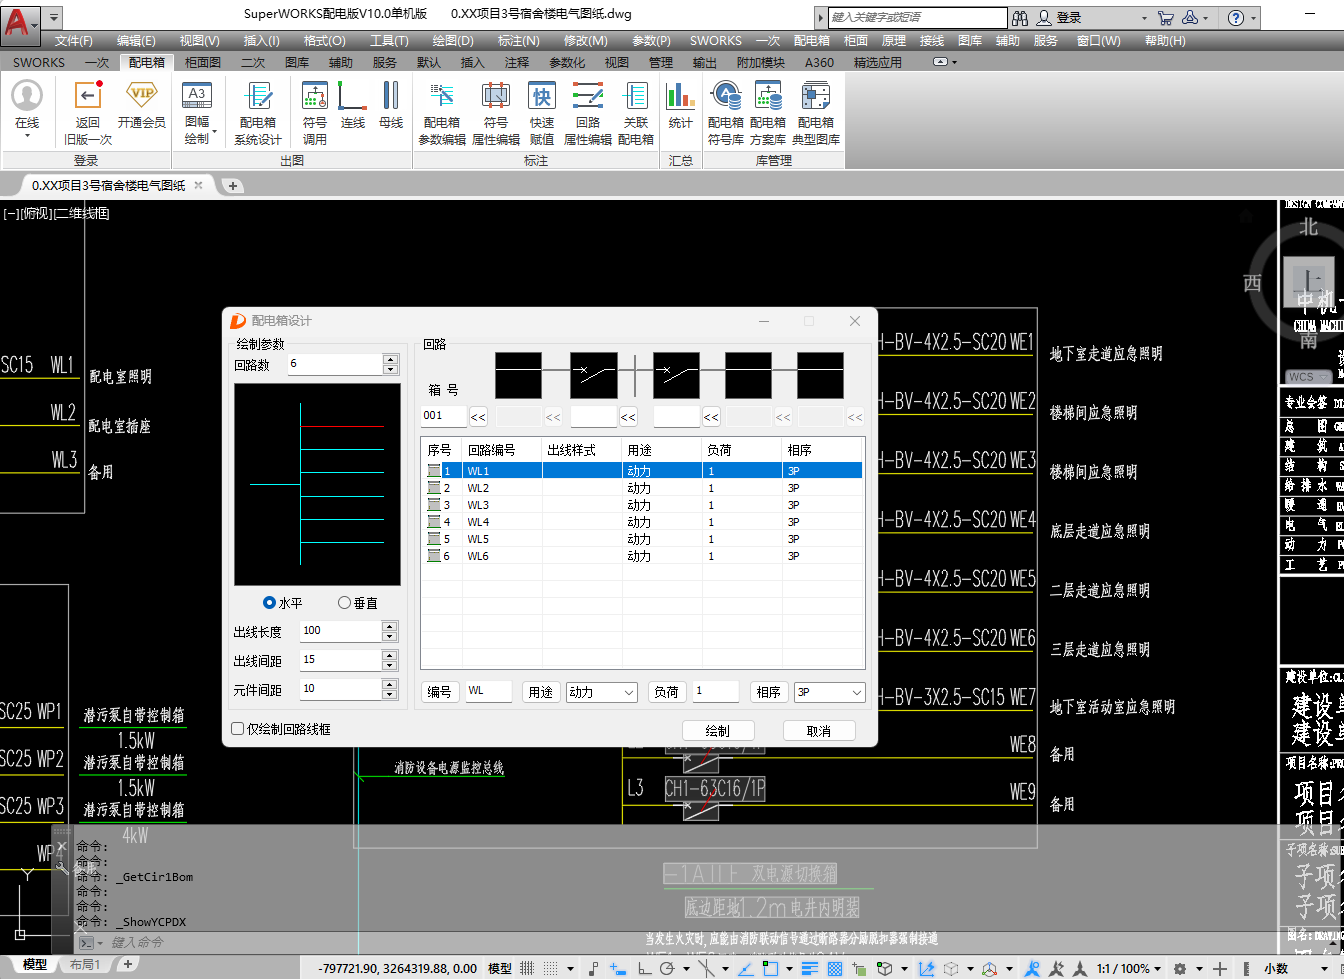1344x979 pixels.
Task: Select the 符号调用 symbol tool
Action: (x=315, y=97)
